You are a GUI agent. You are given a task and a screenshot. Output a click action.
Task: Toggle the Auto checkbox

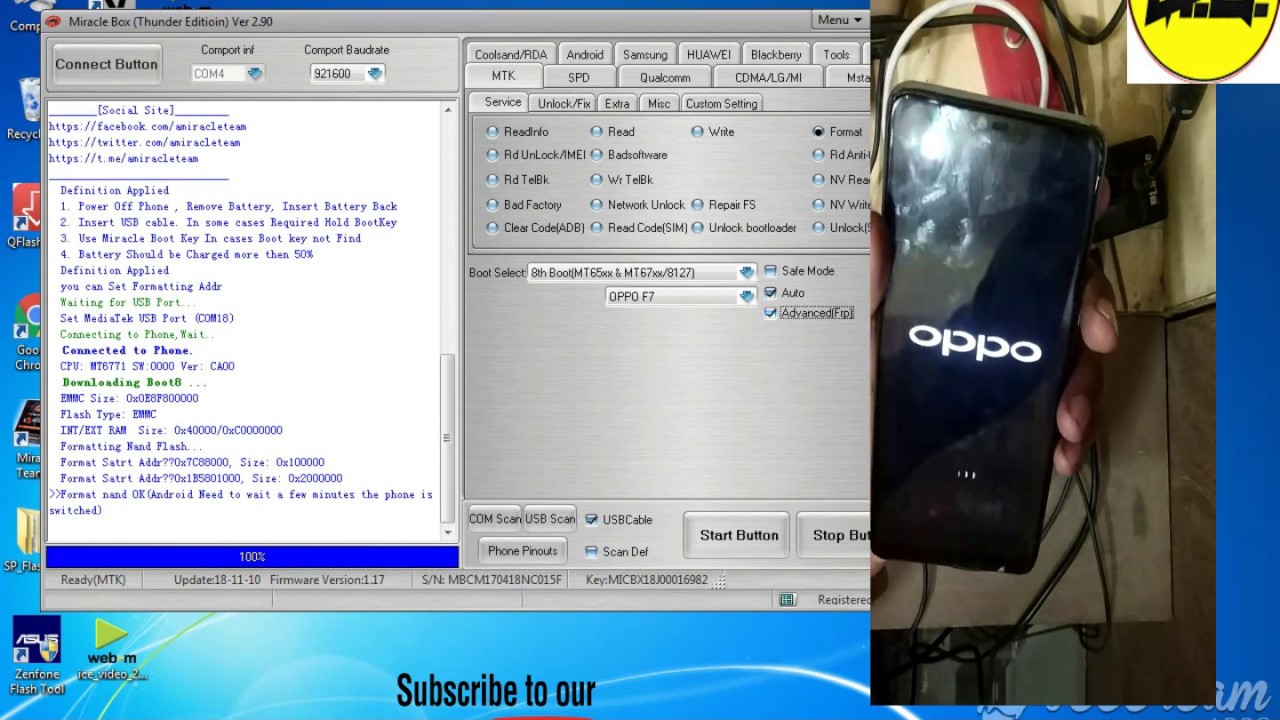tap(785, 293)
